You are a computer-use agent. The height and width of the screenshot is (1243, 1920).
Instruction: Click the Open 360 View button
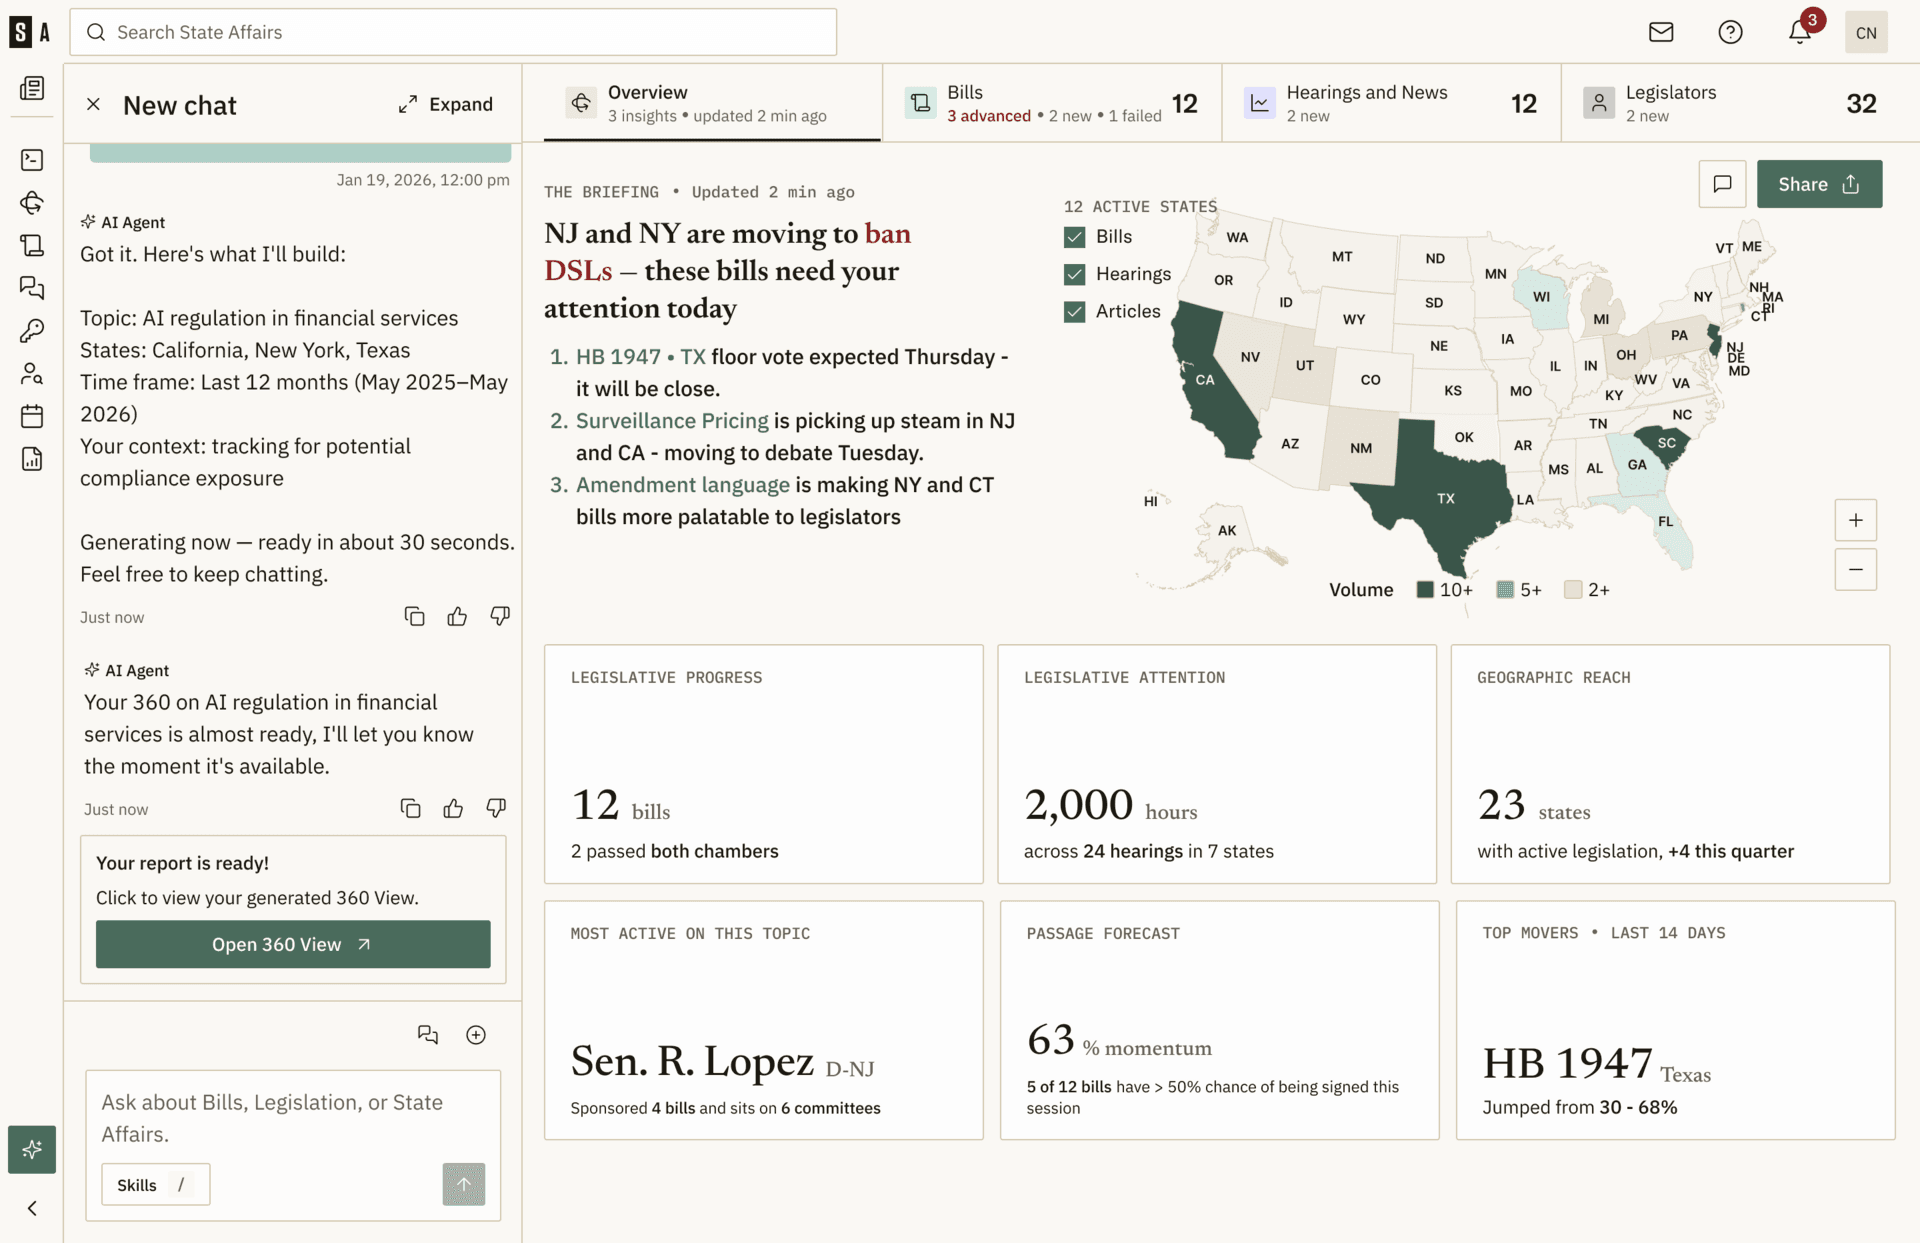coord(293,944)
